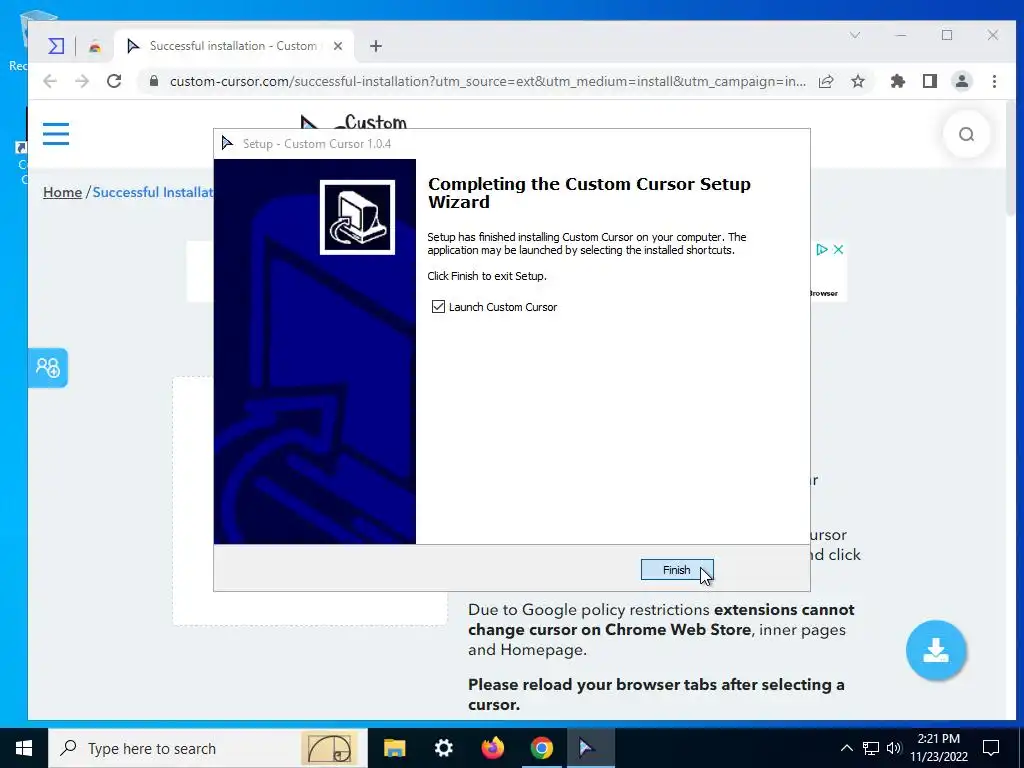Click the taskbar search box
This screenshot has width=1024, height=768.
208,748
